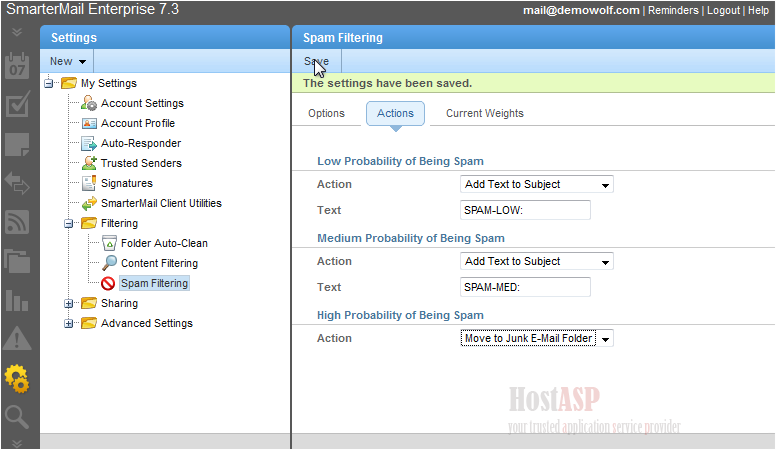Open the Trusted Senders label
776x450 pixels.
pyautogui.click(x=141, y=163)
